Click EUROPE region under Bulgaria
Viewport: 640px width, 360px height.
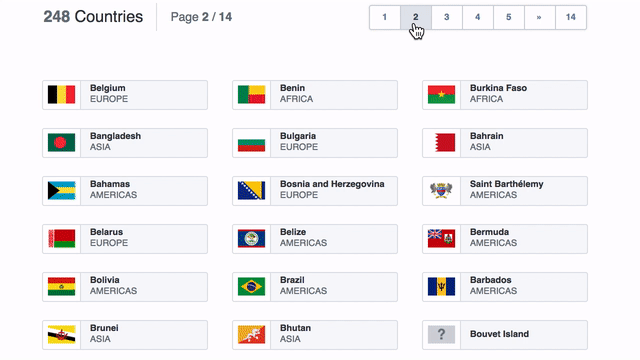pyautogui.click(x=299, y=147)
